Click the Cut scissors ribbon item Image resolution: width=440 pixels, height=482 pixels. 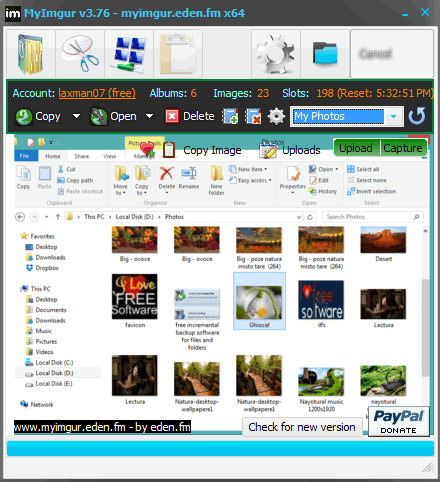pos(67,169)
